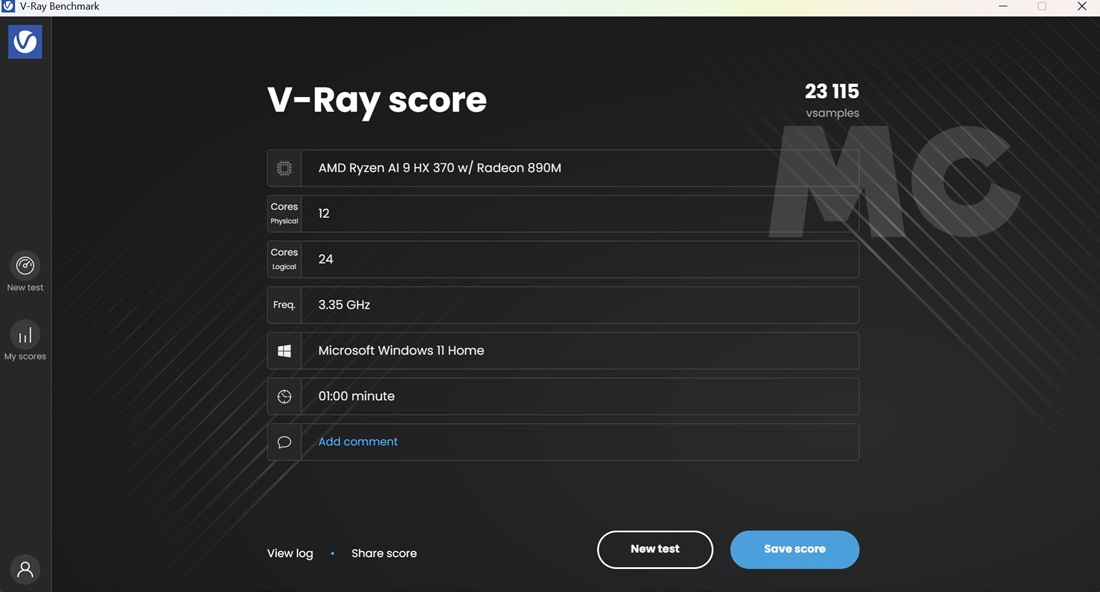Open View log

tap(290, 553)
